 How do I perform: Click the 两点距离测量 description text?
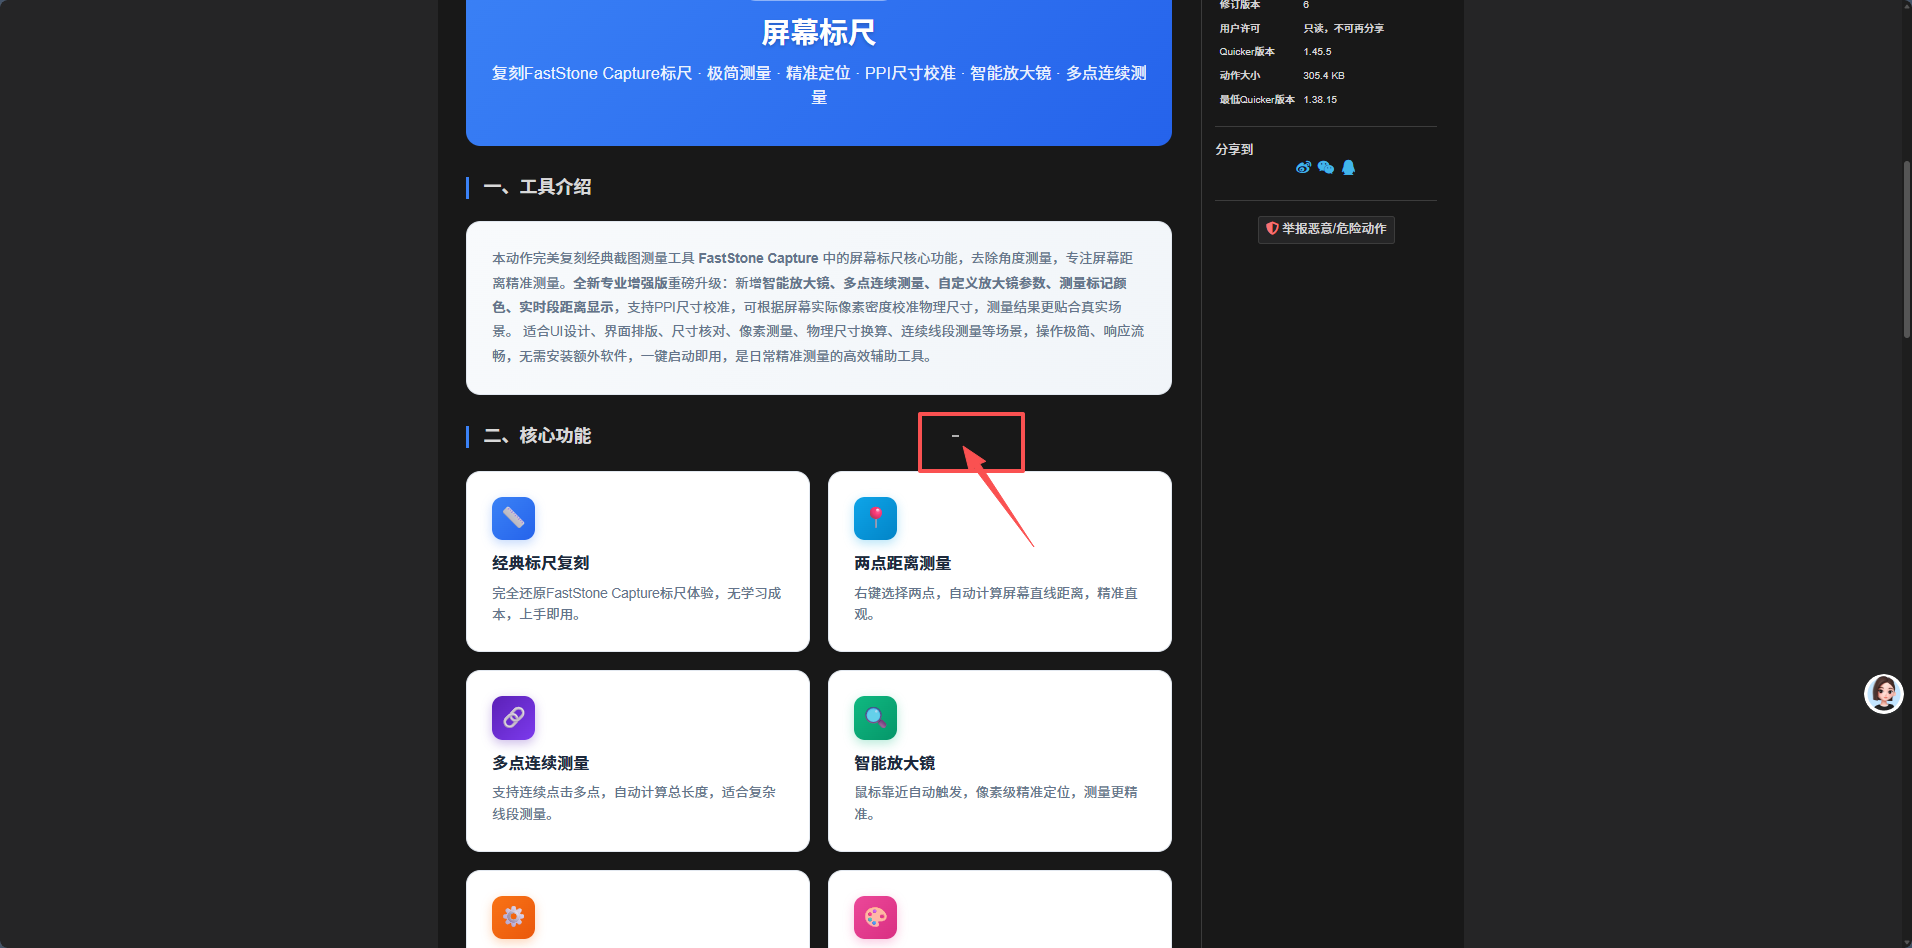pyautogui.click(x=996, y=604)
